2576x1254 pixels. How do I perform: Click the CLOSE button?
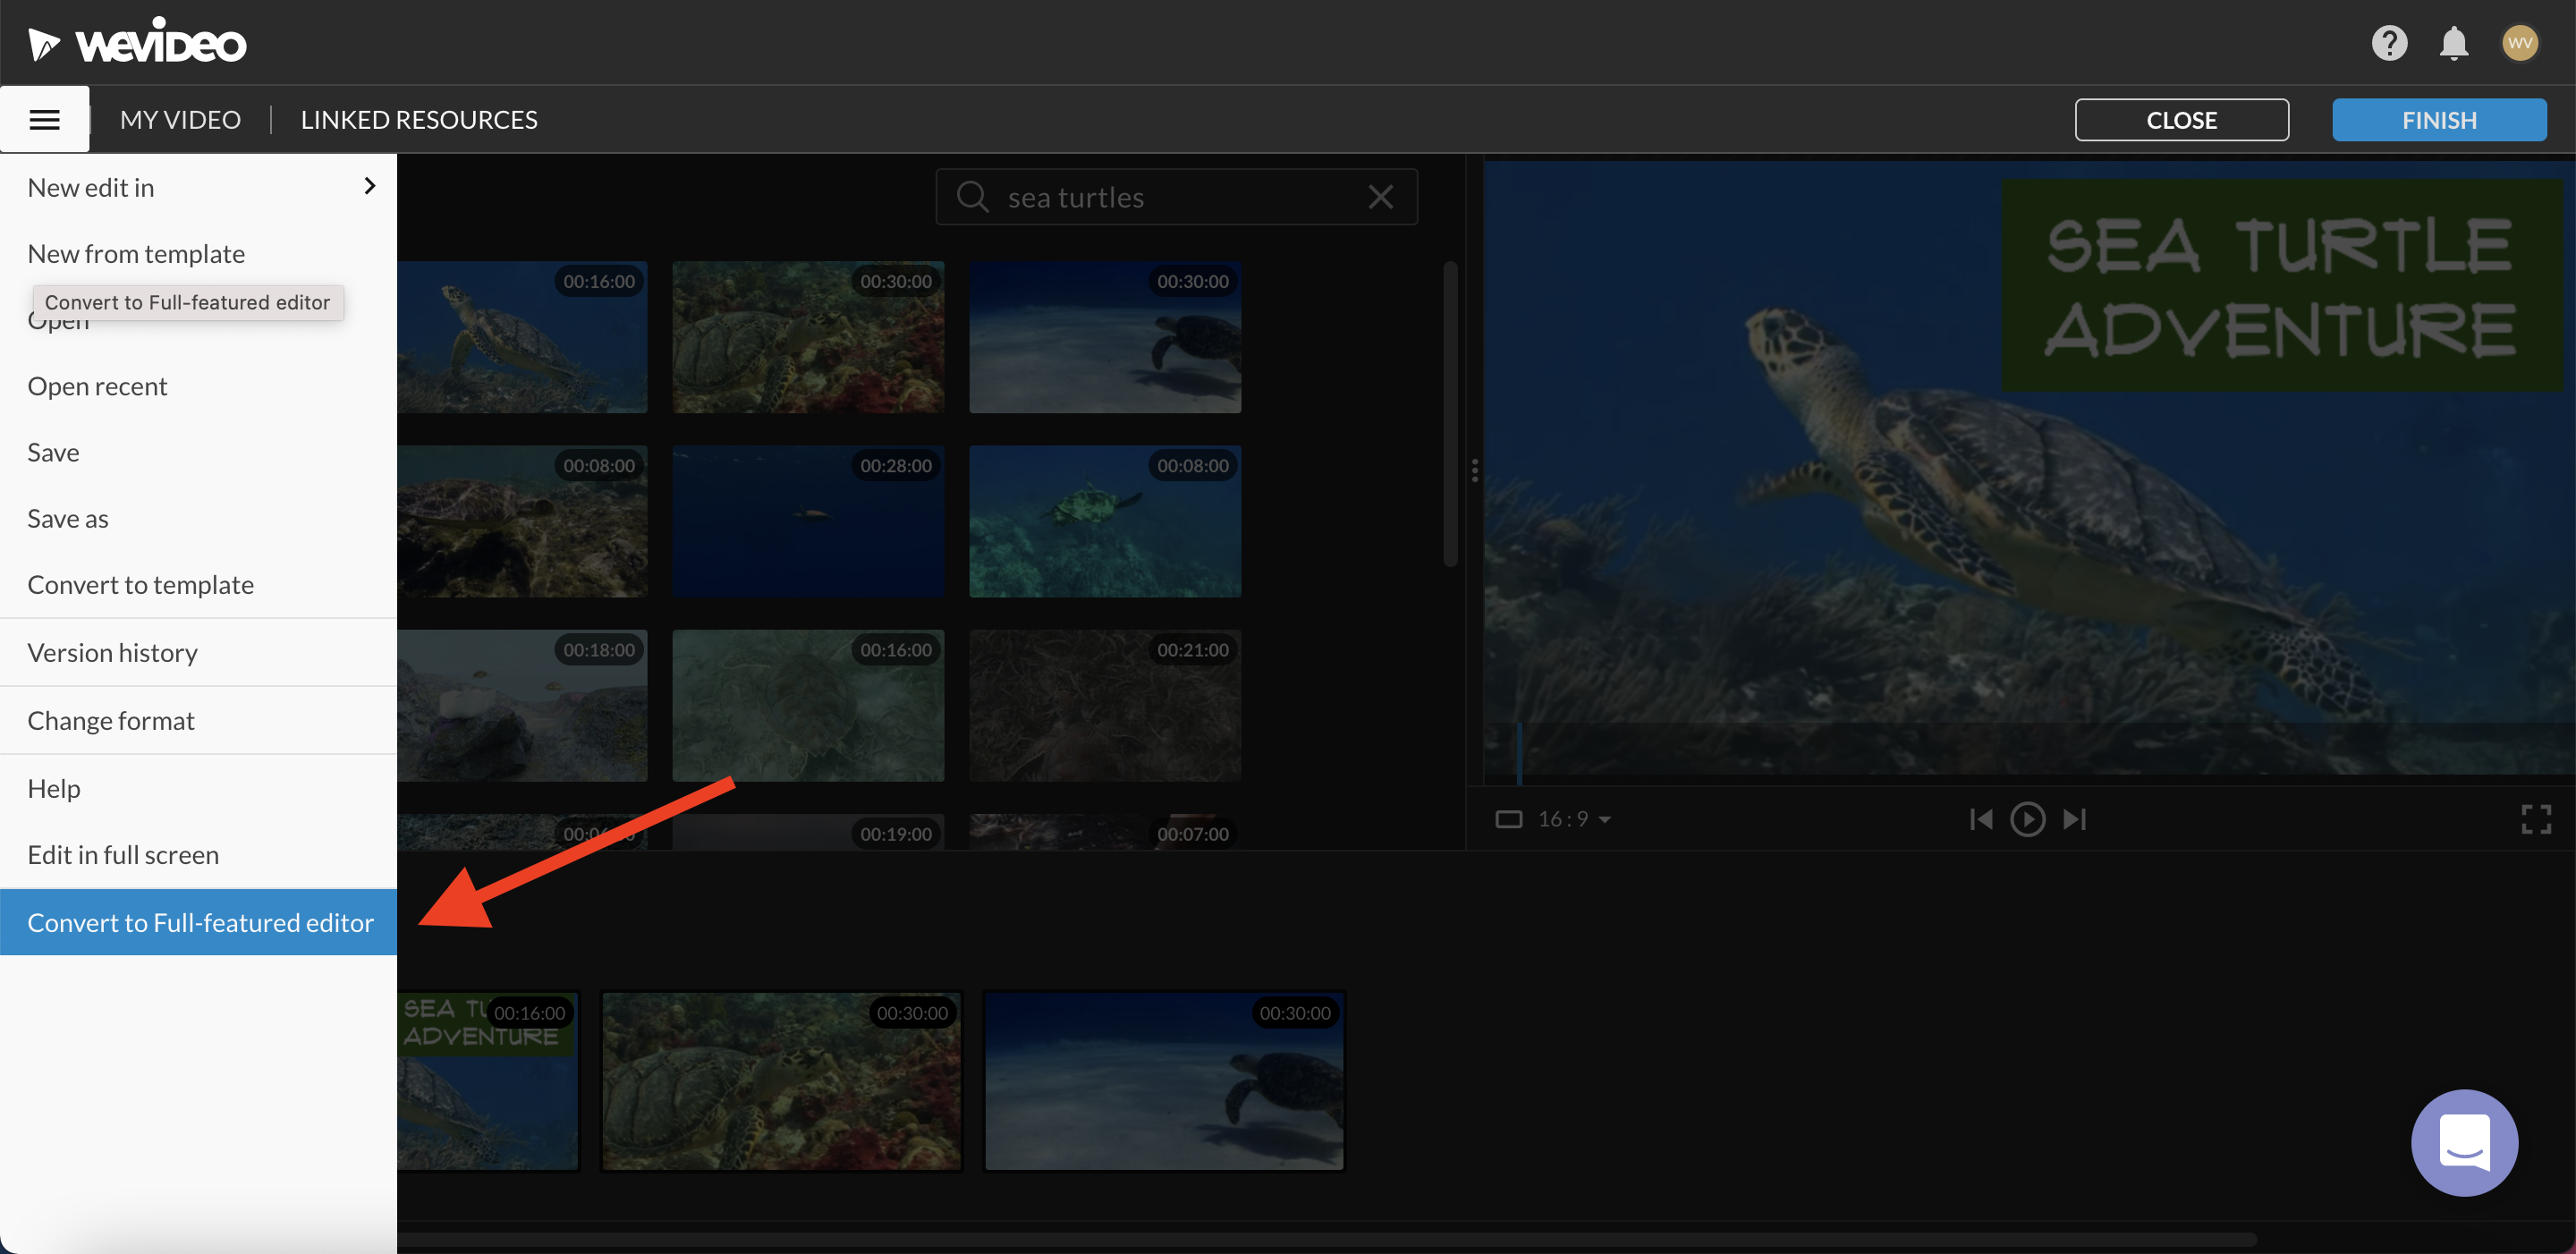(2181, 119)
